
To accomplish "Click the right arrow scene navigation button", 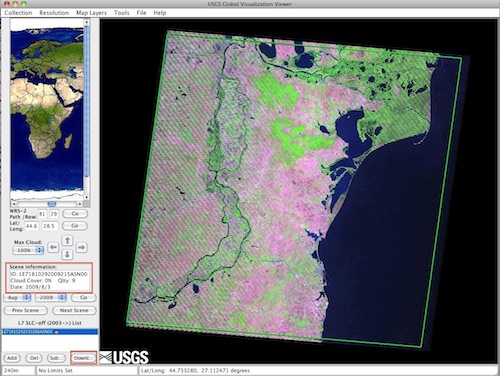I will point(81,247).
